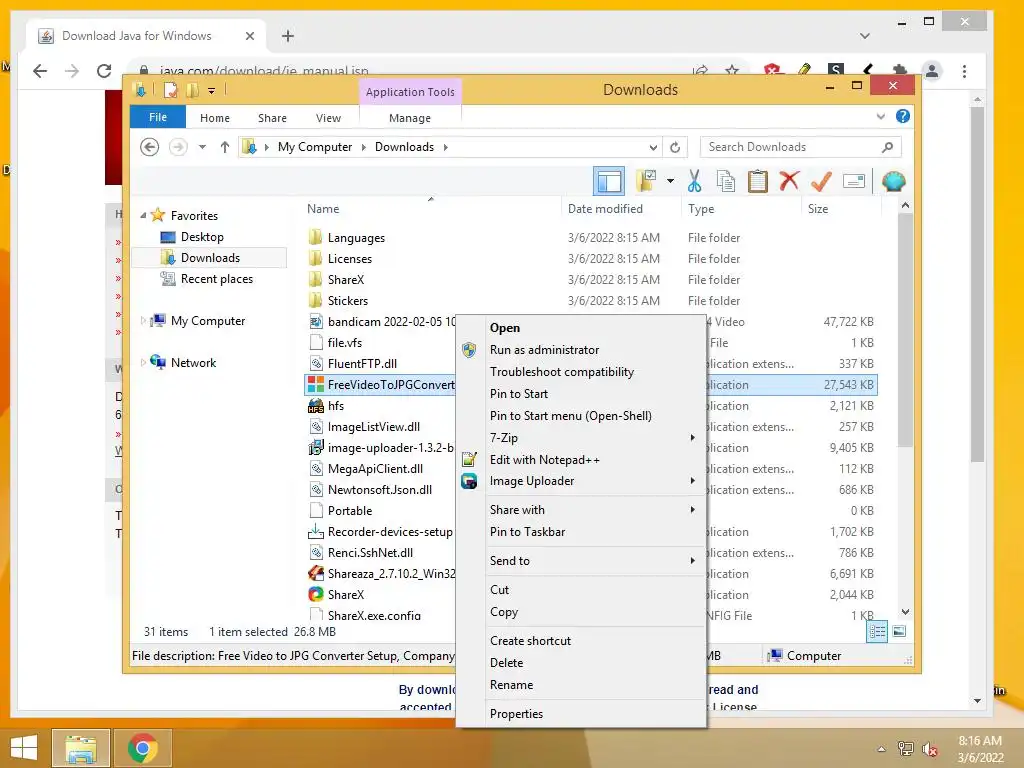Click the Rename card toolbar icon

click(x=854, y=181)
